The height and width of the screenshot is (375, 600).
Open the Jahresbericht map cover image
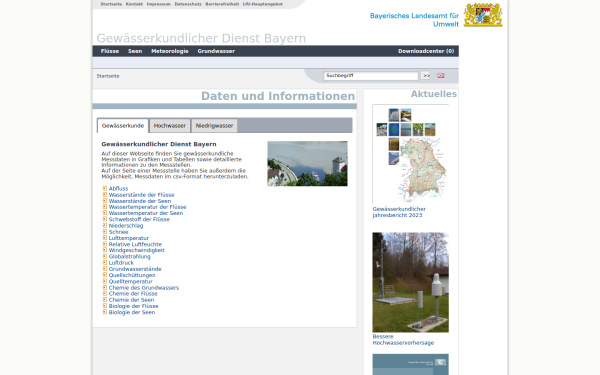(410, 154)
